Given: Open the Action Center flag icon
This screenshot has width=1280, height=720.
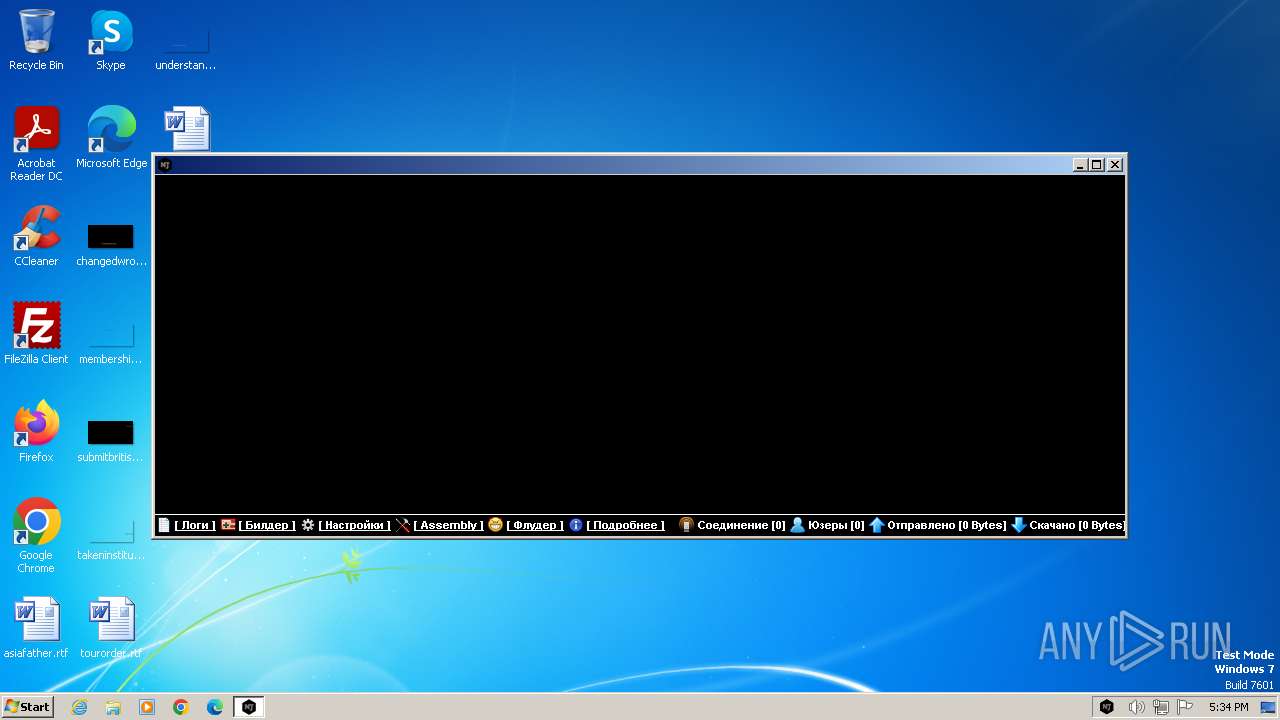Looking at the screenshot, I should coord(1186,707).
